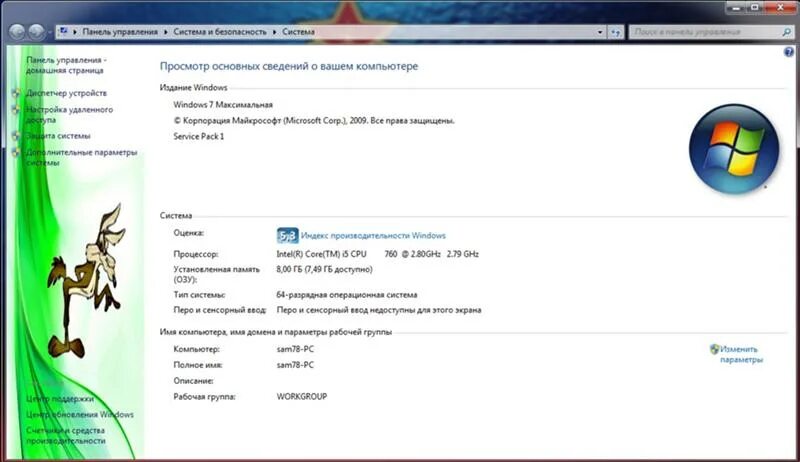Click 'Service Pack 1' text

tap(198, 136)
